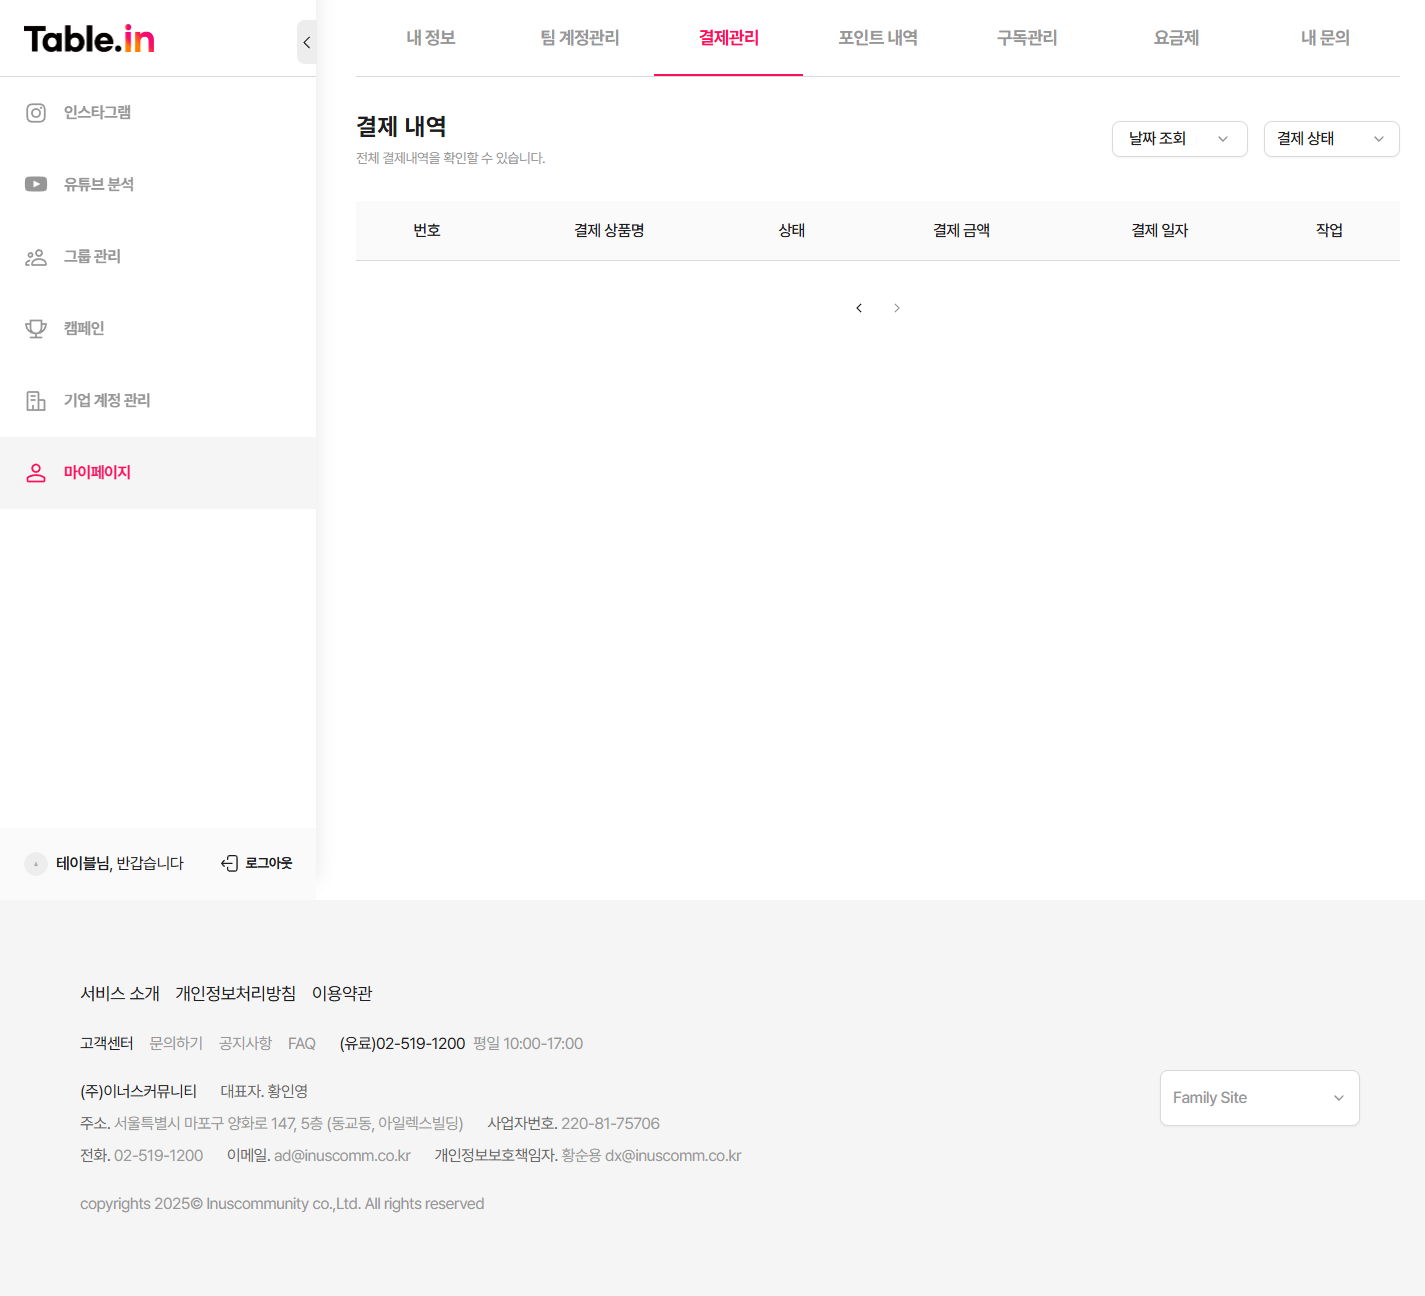The width and height of the screenshot is (1425, 1296).
Task: Click the FAQ link in footer
Action: pyautogui.click(x=301, y=1044)
